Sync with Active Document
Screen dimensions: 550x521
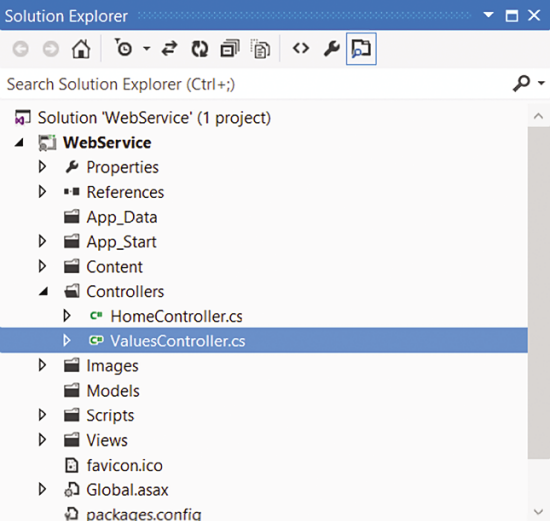pos(169,49)
